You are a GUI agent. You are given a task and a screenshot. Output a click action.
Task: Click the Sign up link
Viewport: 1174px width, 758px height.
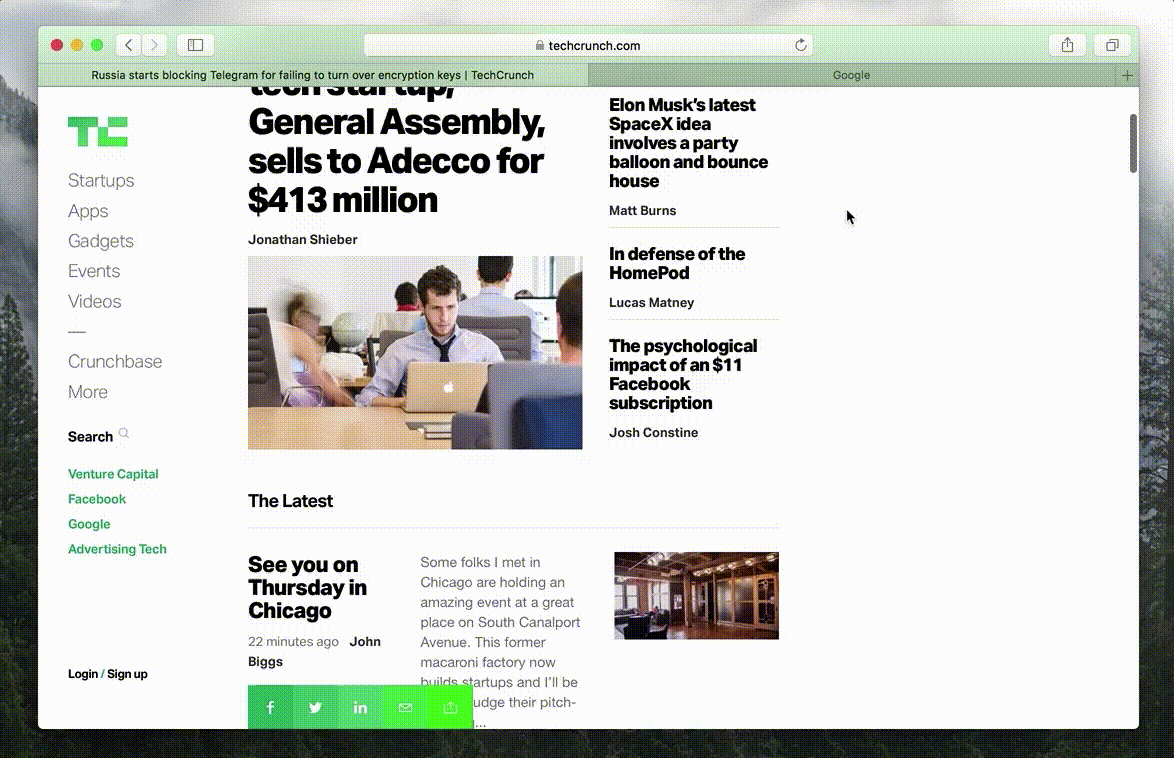[x=127, y=674]
